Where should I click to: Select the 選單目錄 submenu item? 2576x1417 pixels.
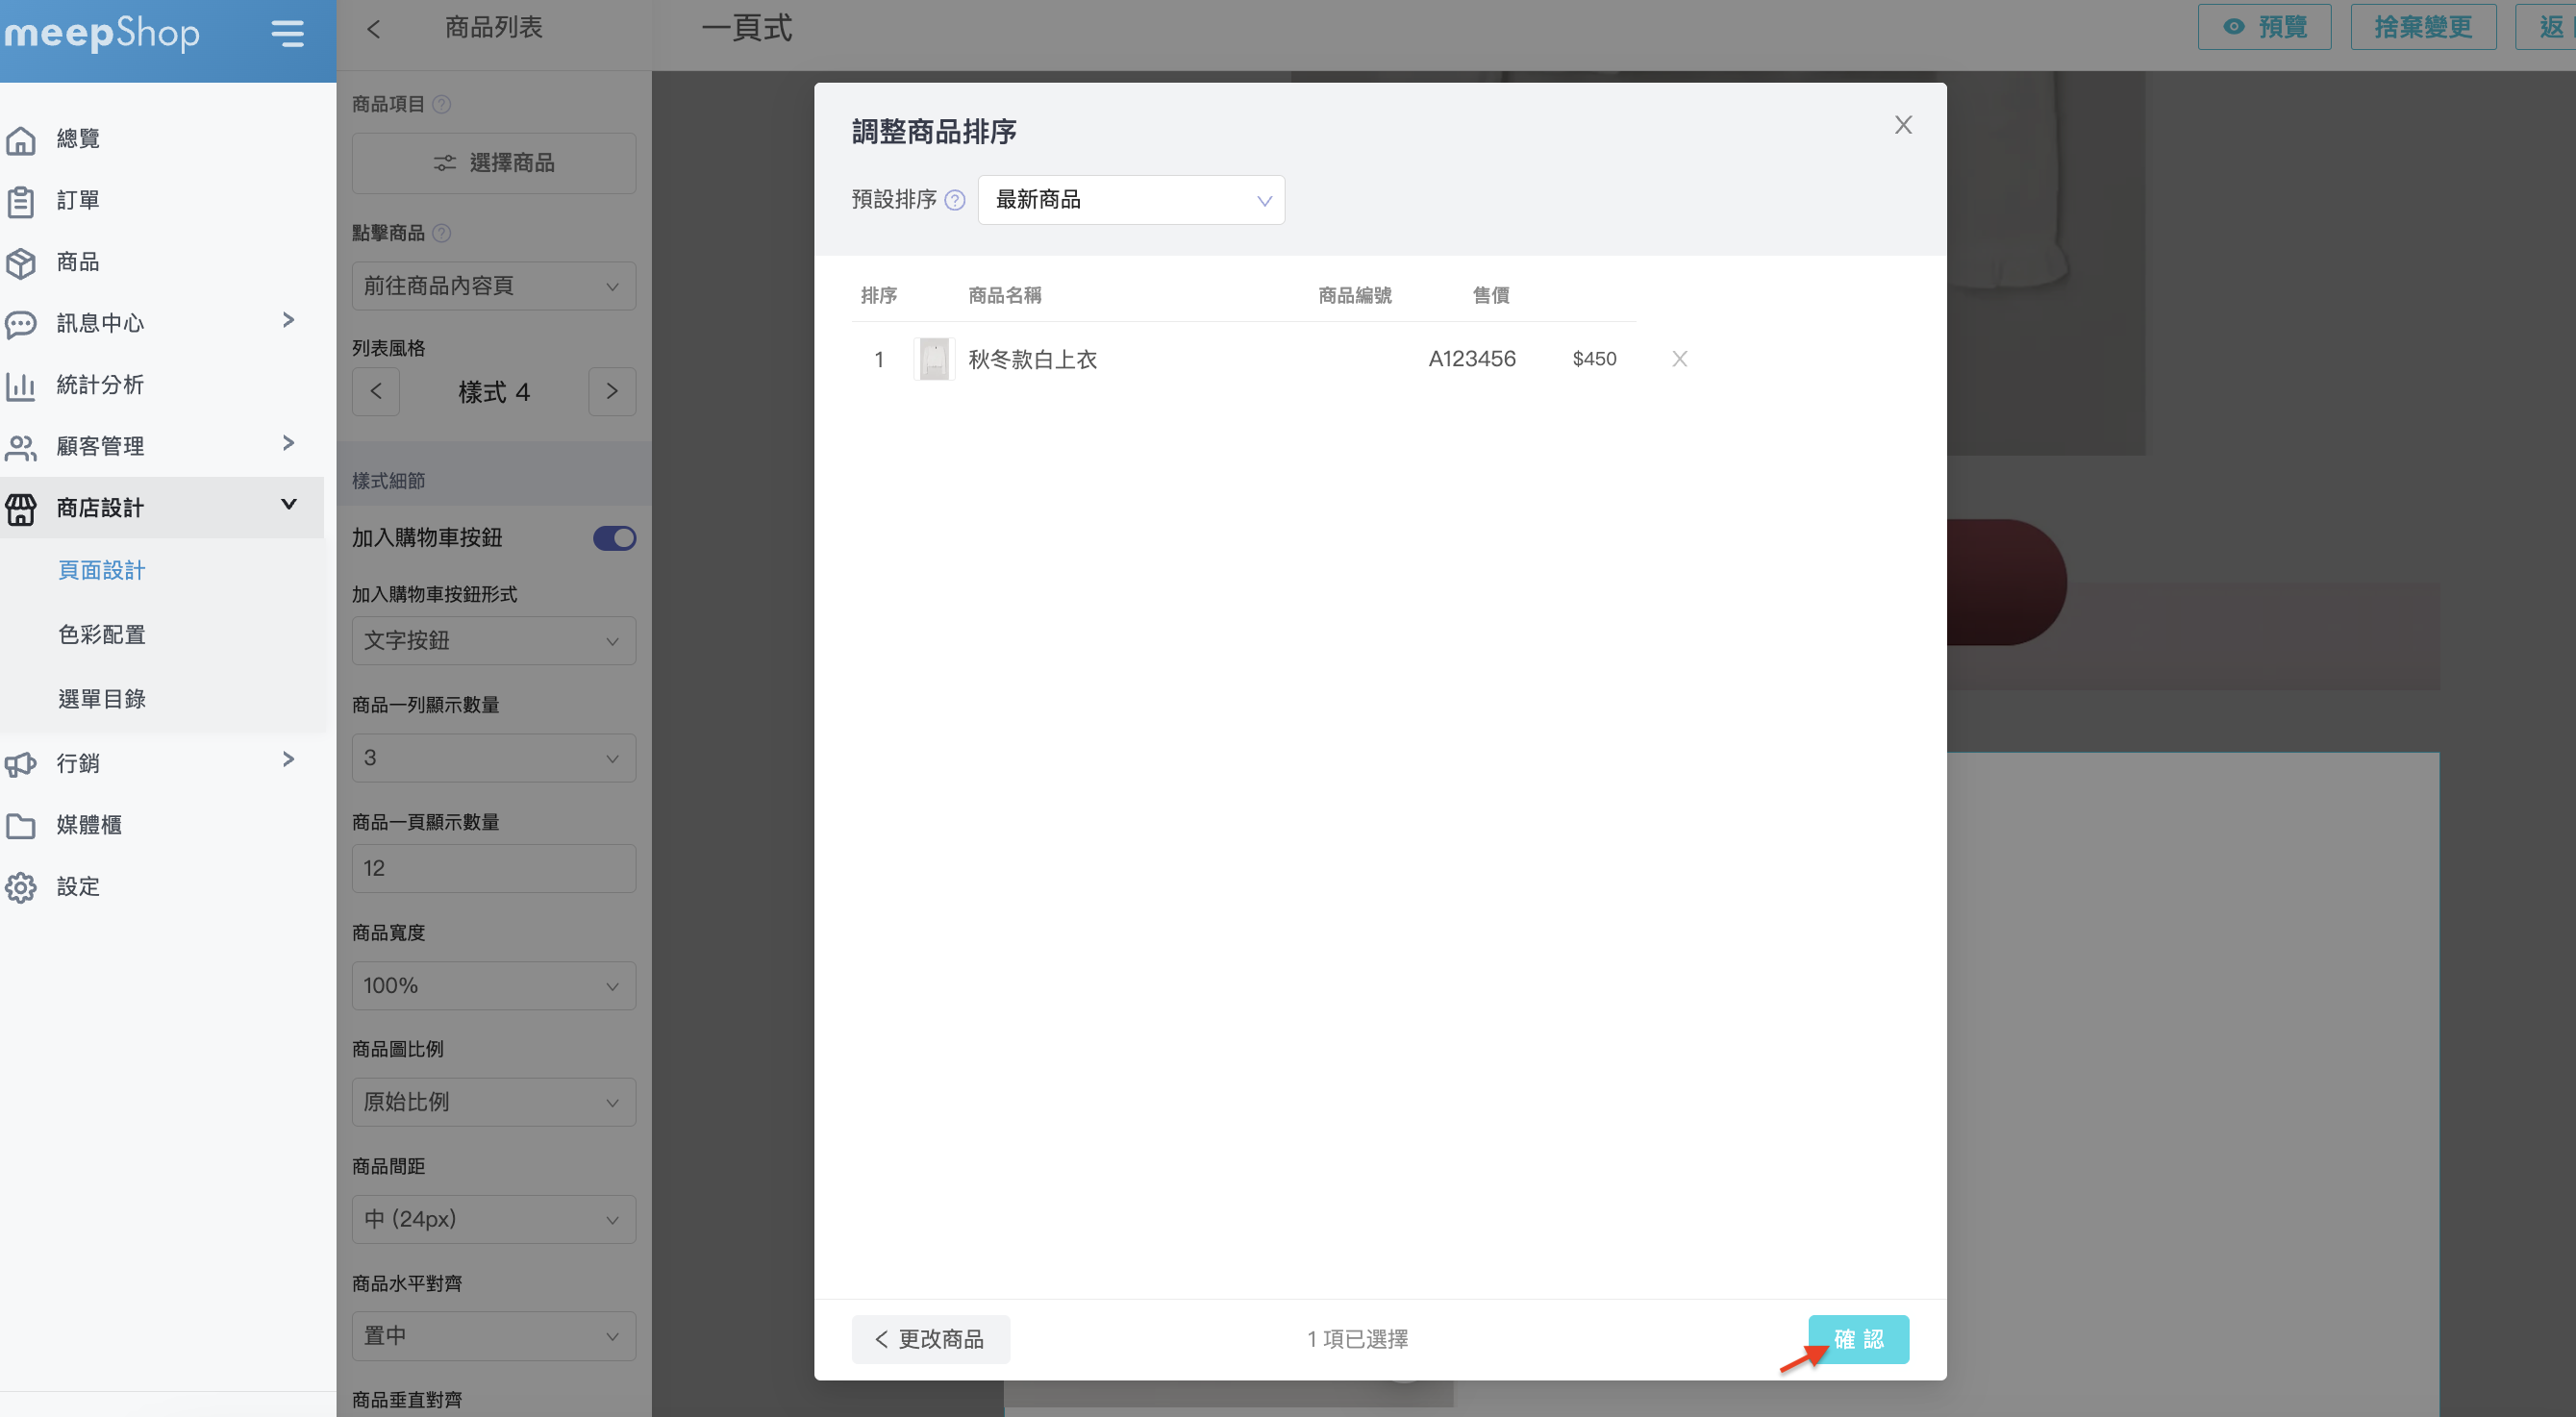pos(102,699)
